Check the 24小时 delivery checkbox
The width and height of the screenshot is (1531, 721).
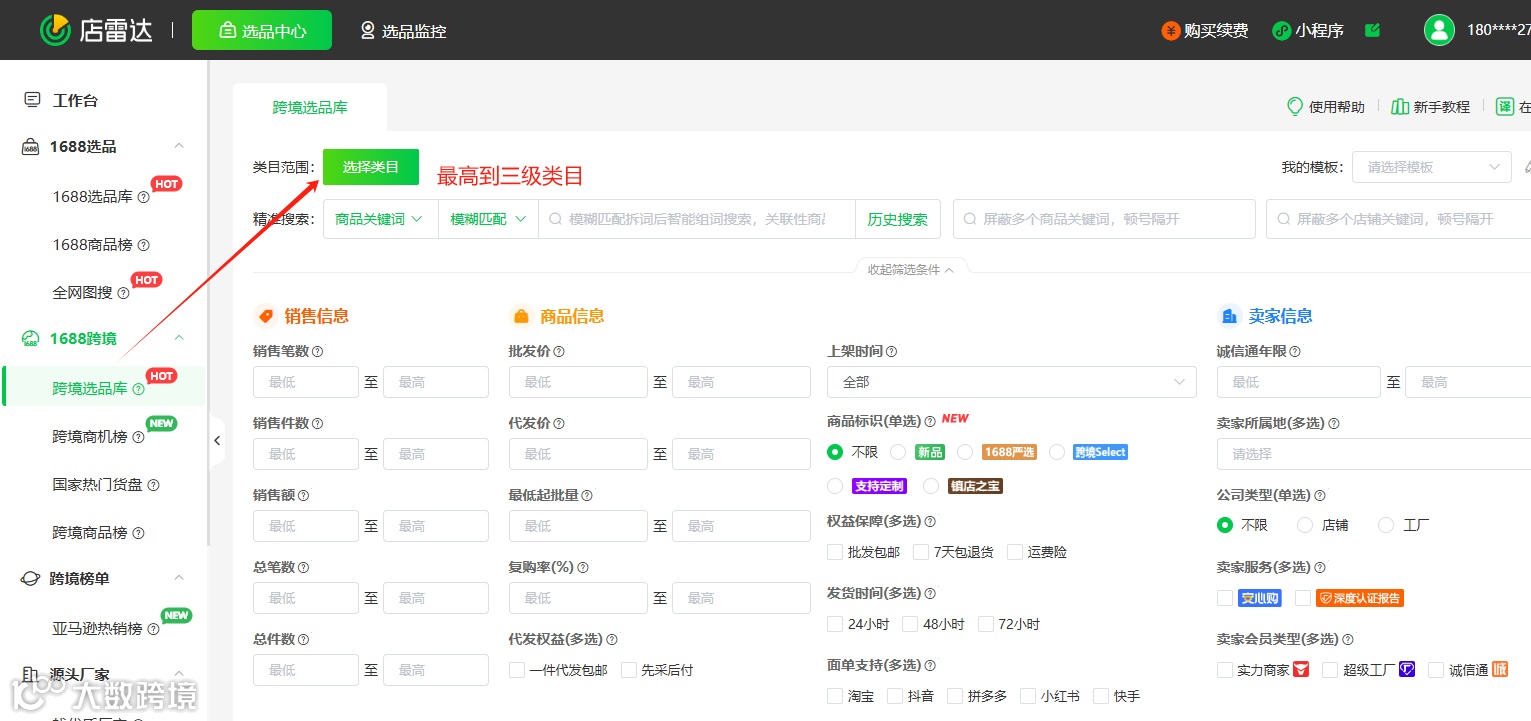click(x=835, y=624)
